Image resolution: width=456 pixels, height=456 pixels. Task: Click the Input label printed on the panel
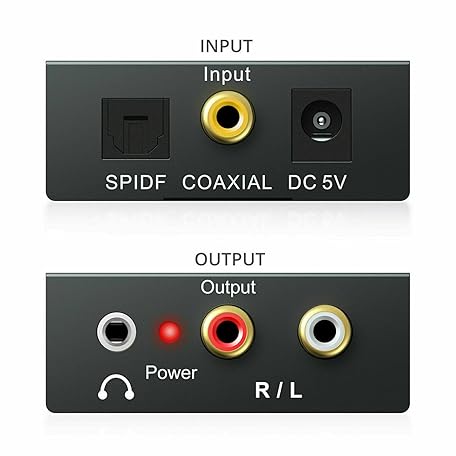tap(227, 74)
